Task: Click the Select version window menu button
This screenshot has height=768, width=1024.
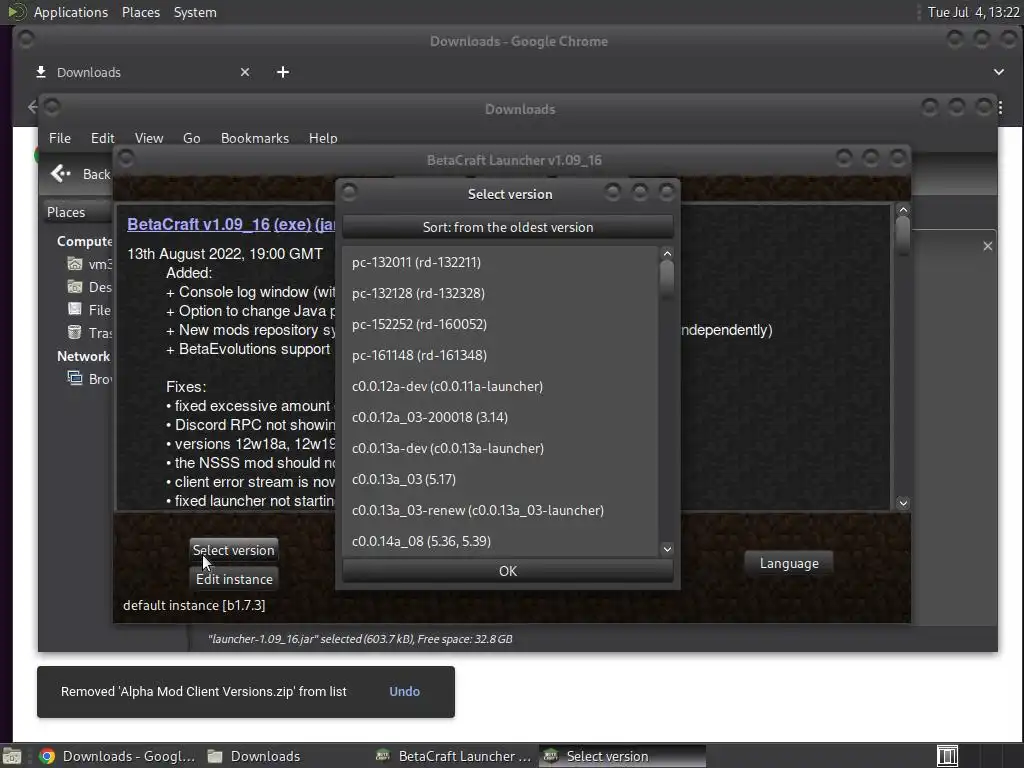Action: 349,192
